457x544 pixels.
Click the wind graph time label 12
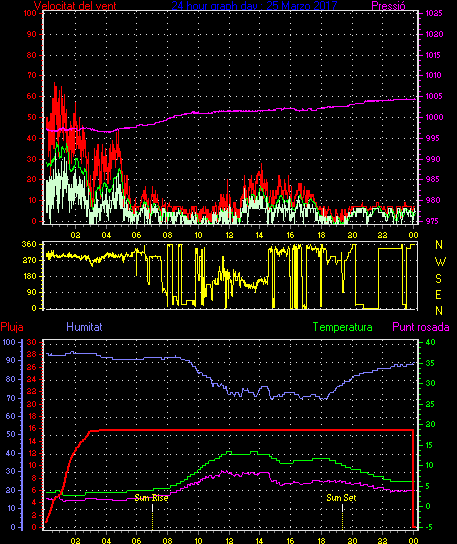[x=229, y=235]
